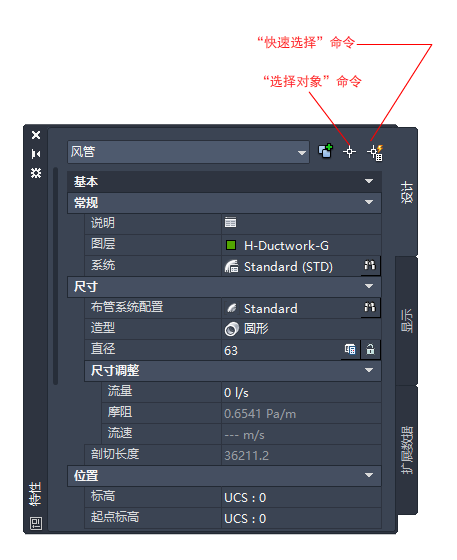Click the palette properties menu icon bottom-left

(36, 523)
